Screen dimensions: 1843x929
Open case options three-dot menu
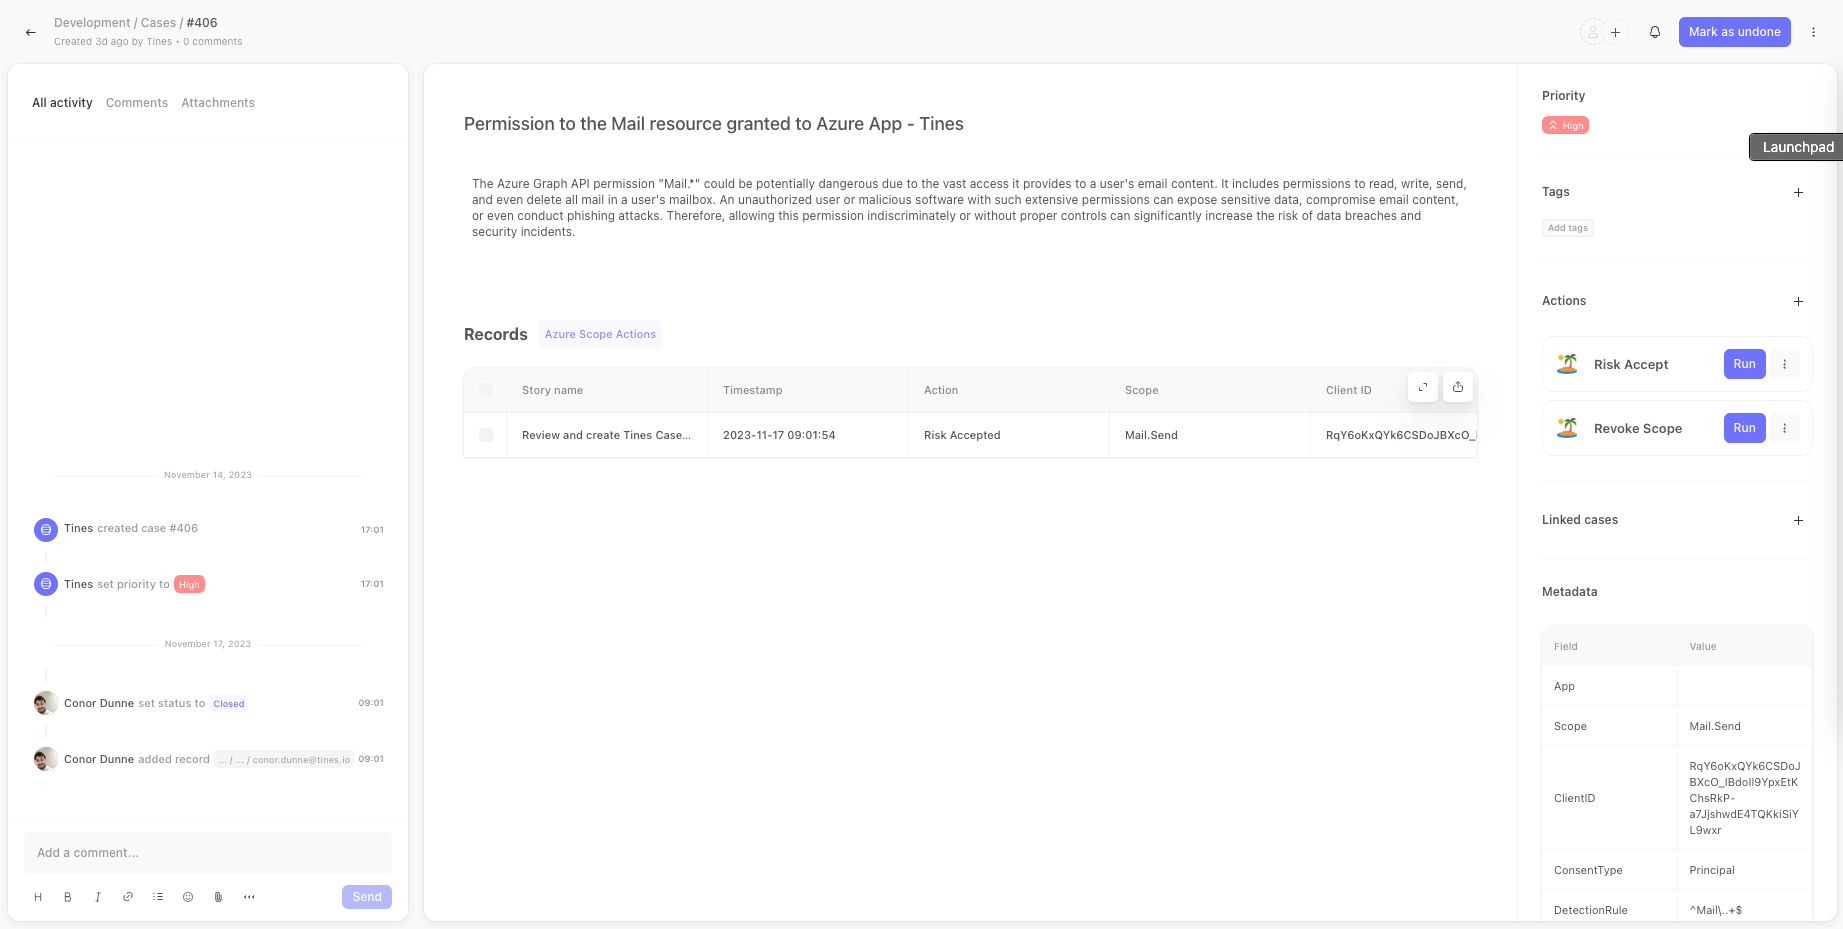(x=1813, y=32)
